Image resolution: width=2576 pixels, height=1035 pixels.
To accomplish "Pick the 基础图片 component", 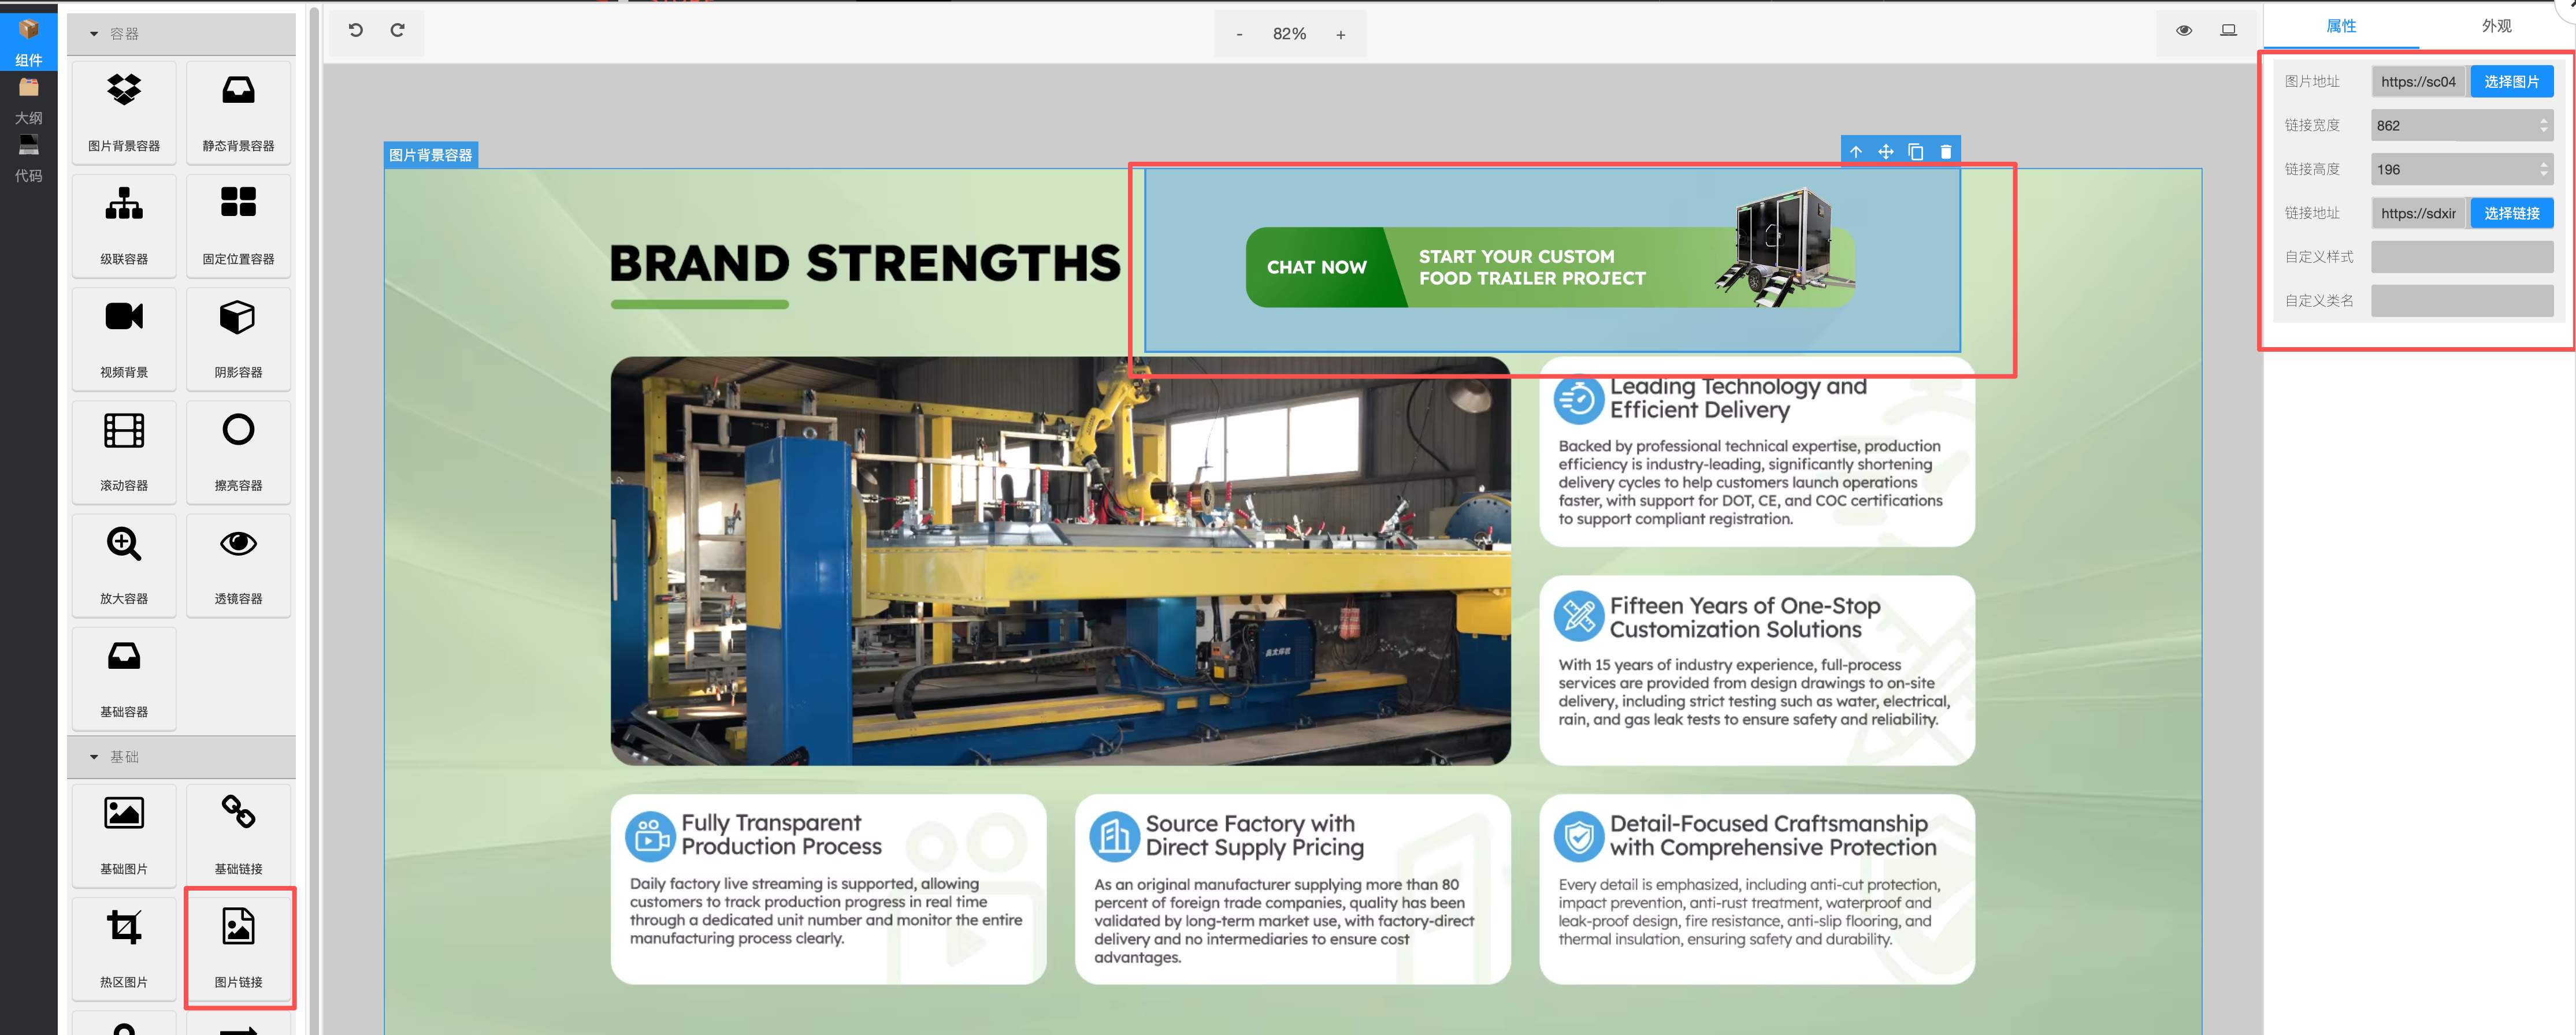I will click(124, 835).
